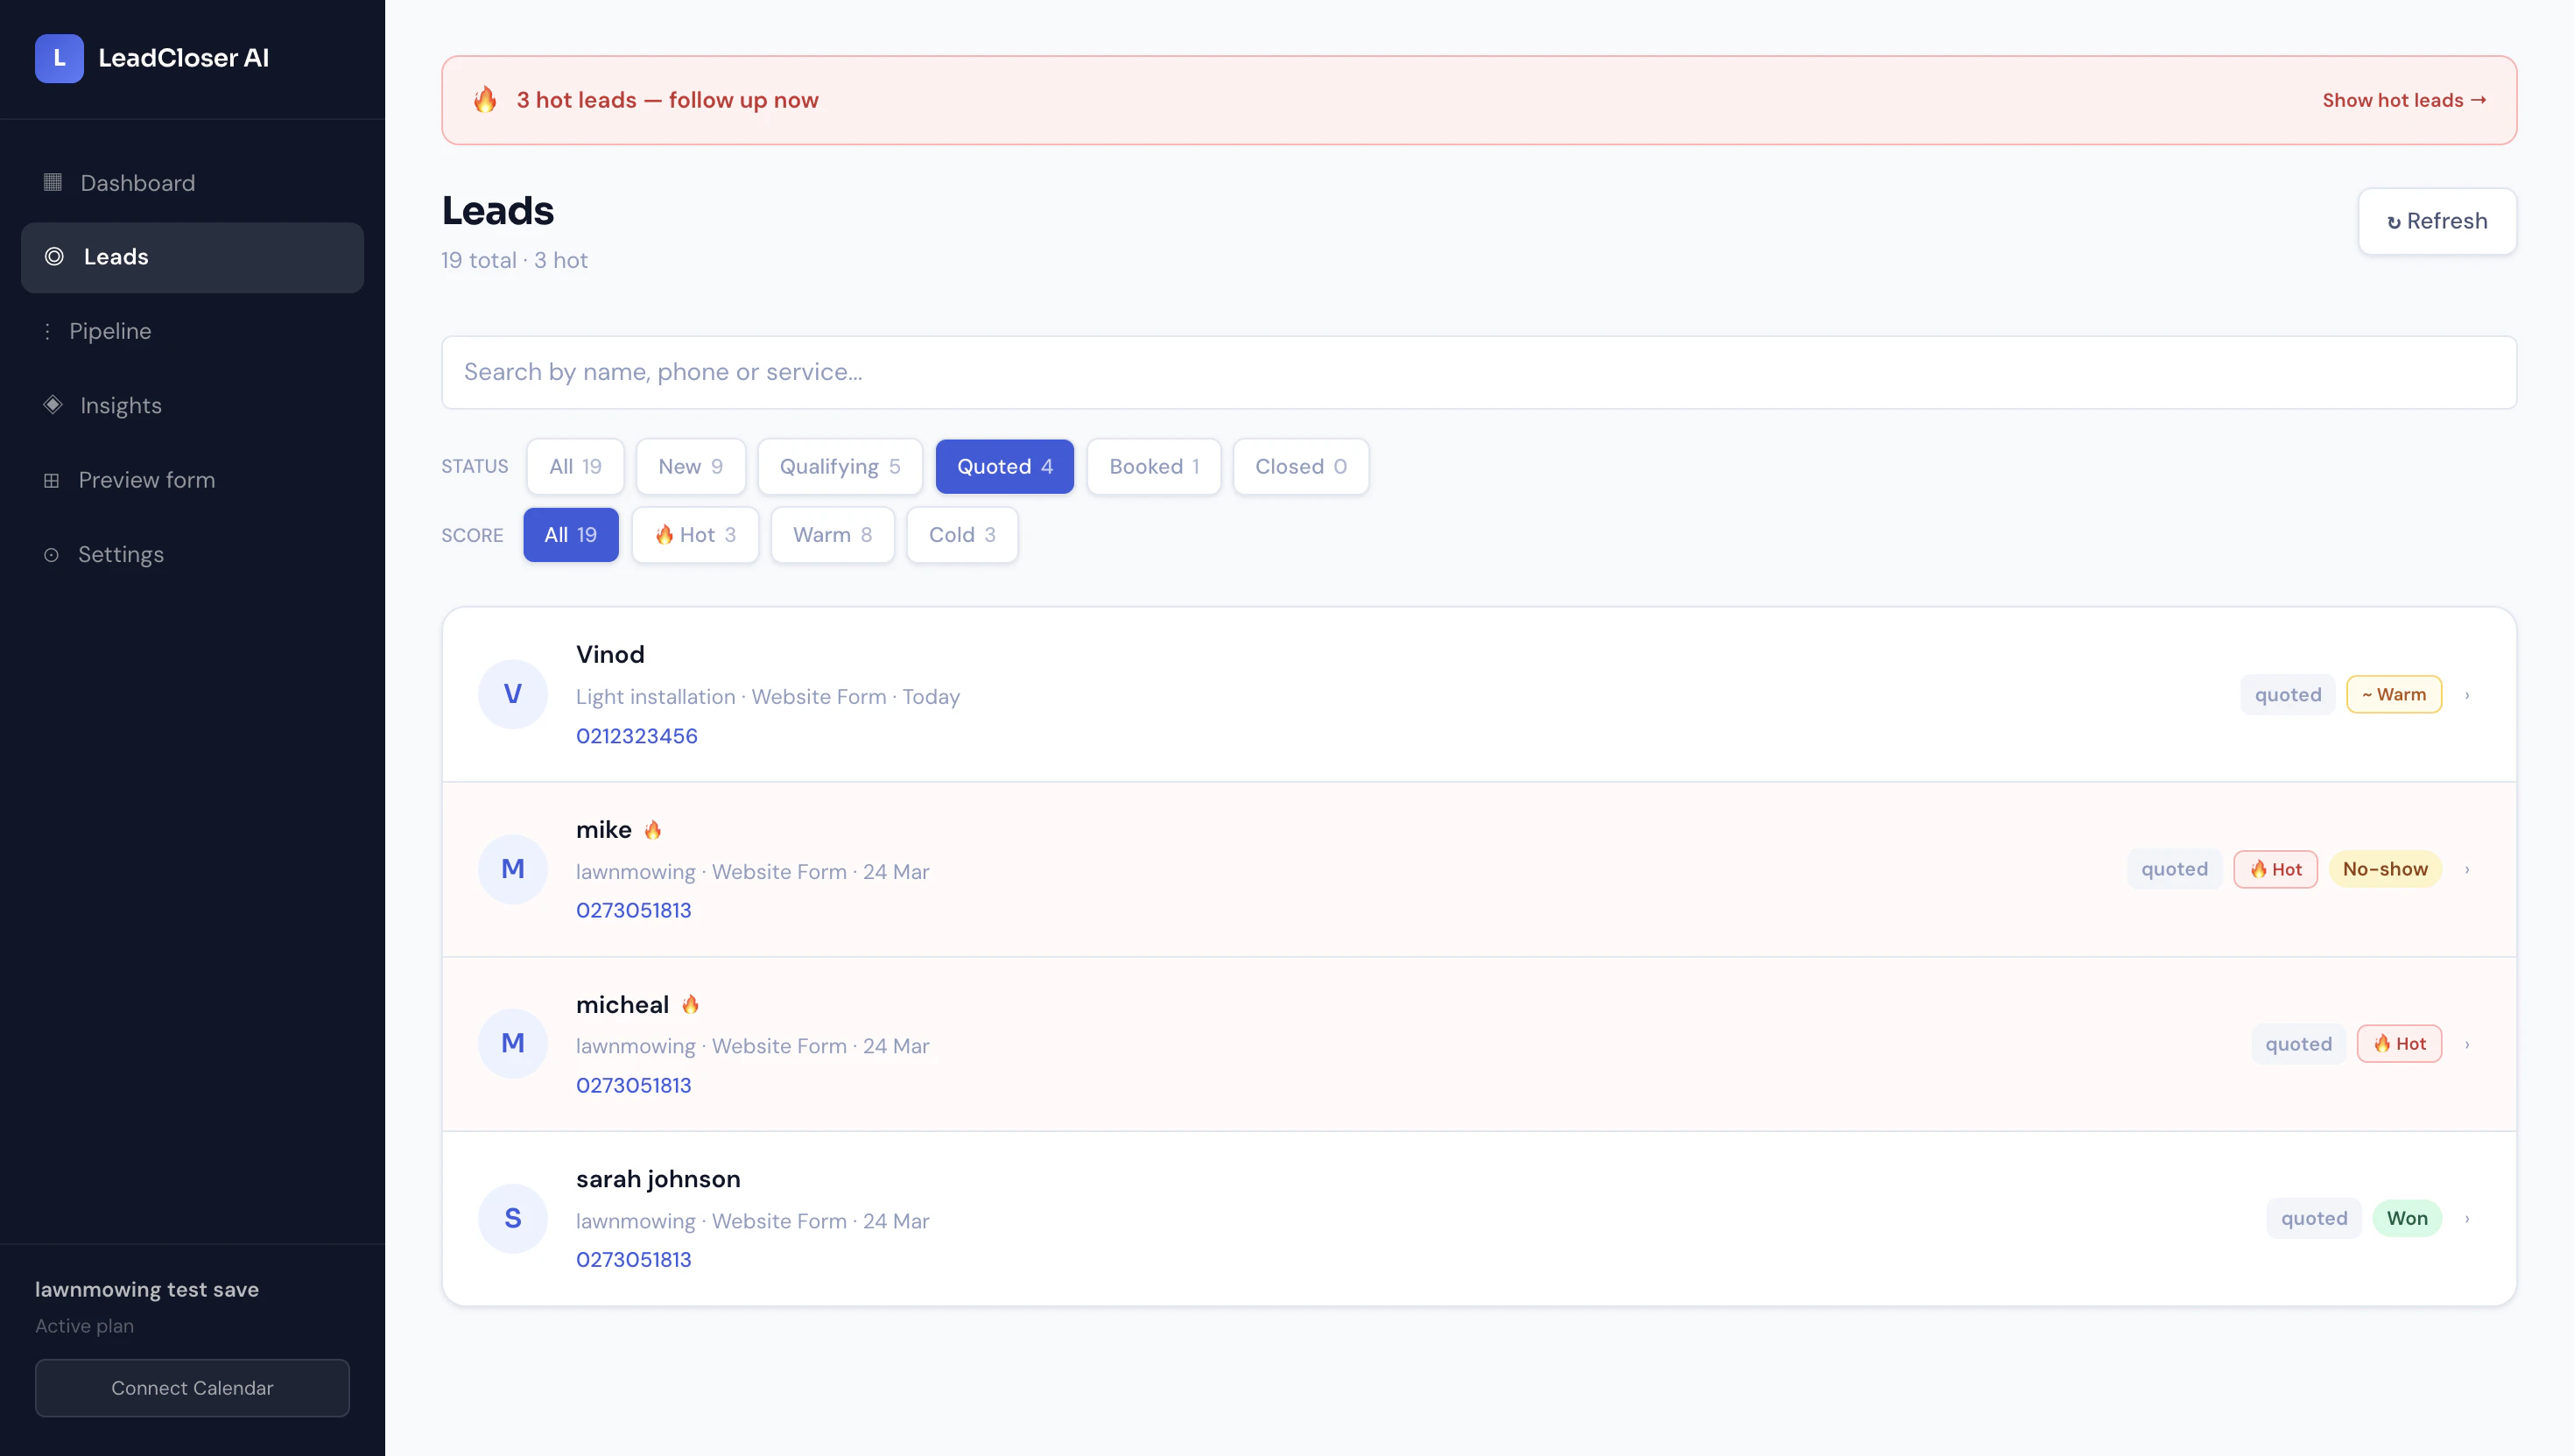Click the Refresh button
Viewport: 2574px width, 1456px height.
coord(2436,221)
